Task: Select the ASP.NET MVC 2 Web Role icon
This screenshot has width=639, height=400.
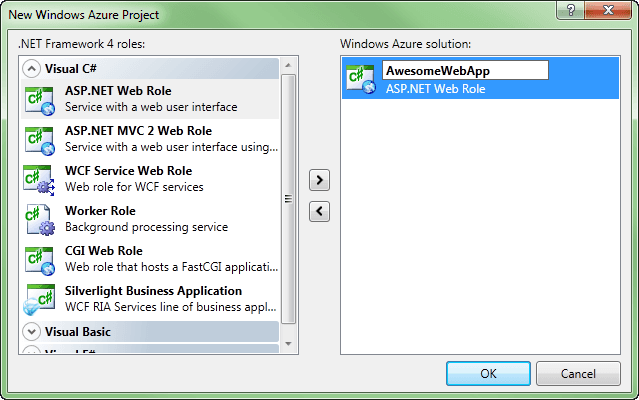Action: 39,139
